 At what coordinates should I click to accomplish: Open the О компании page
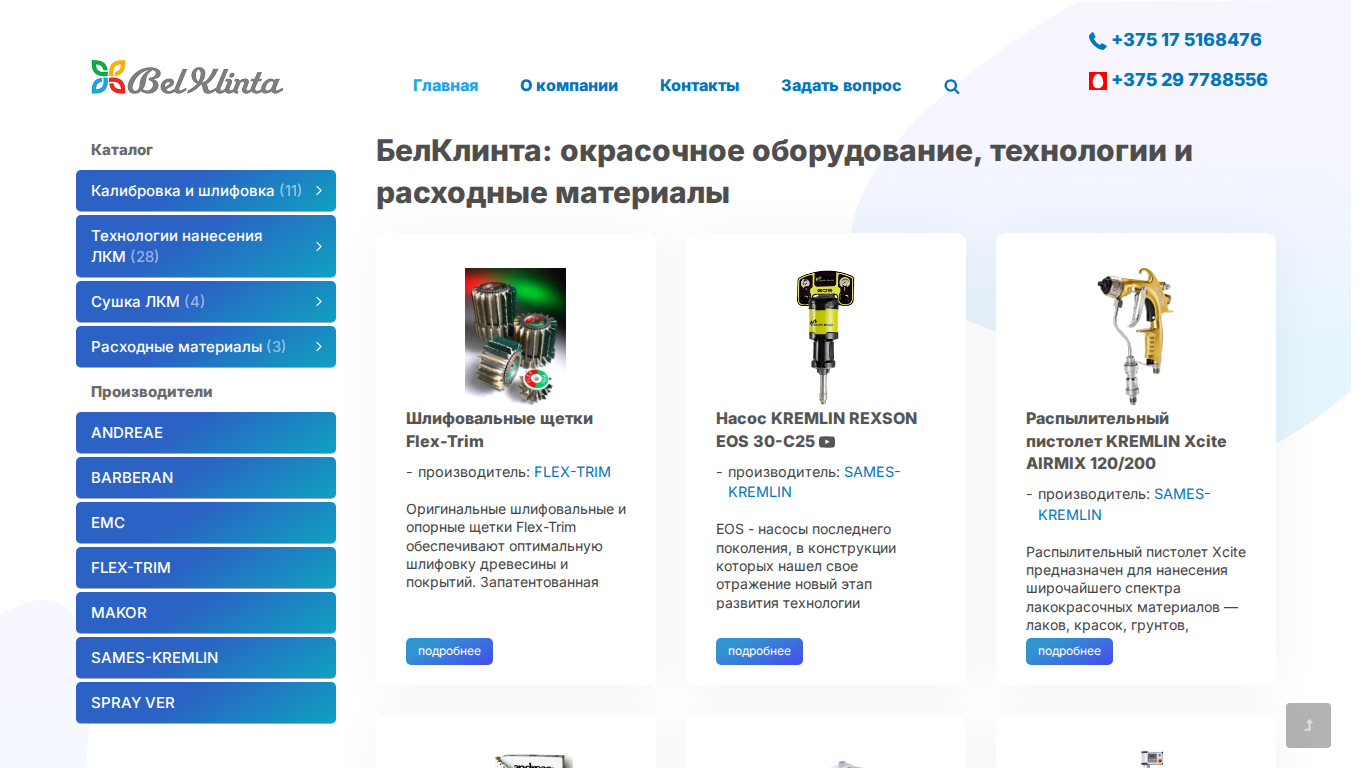coord(569,86)
